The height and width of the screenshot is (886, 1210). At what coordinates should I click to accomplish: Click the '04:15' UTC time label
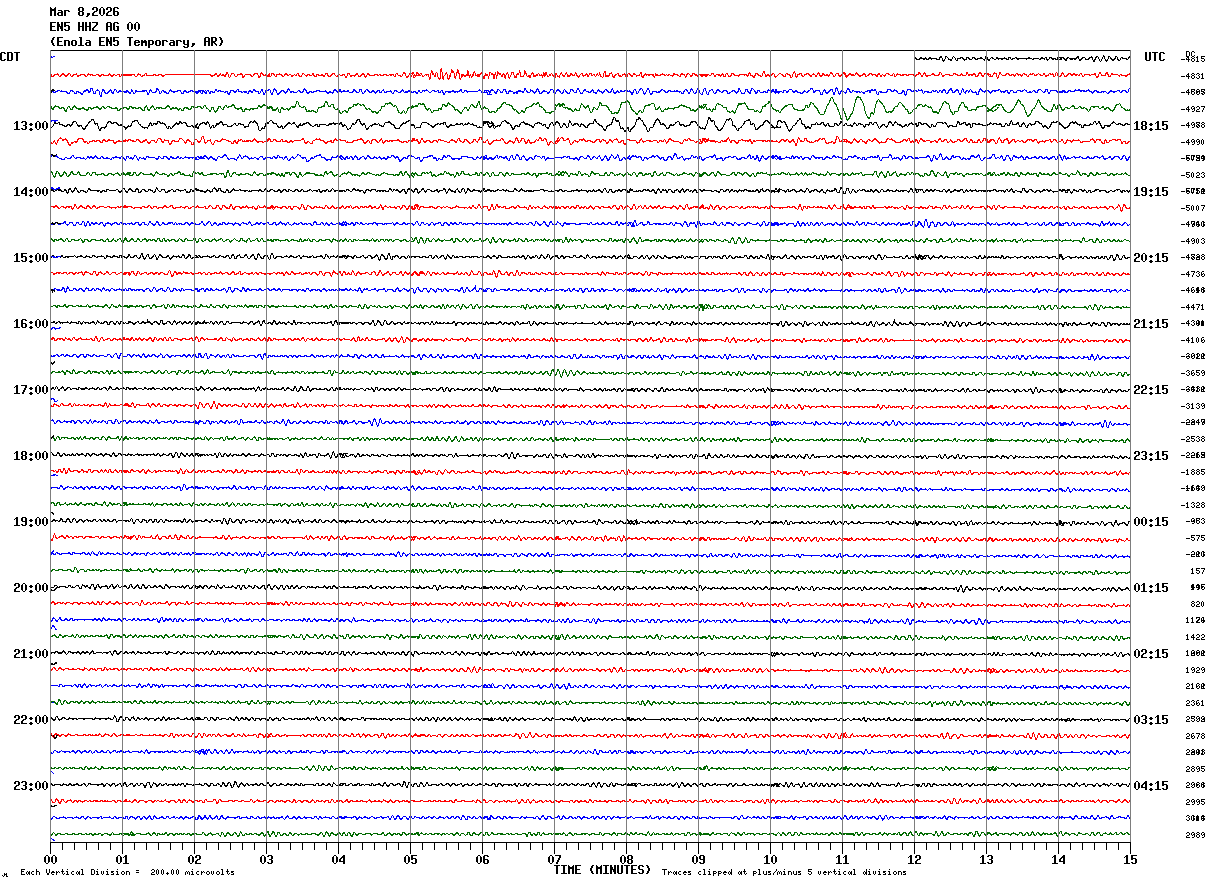click(x=1151, y=786)
